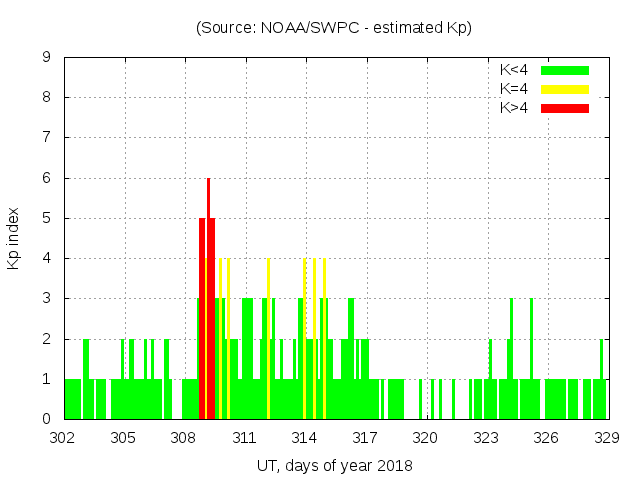Image resolution: width=640 pixels, height=480 pixels.
Task: Click the green K<4 legend swatch
Action: point(565,70)
